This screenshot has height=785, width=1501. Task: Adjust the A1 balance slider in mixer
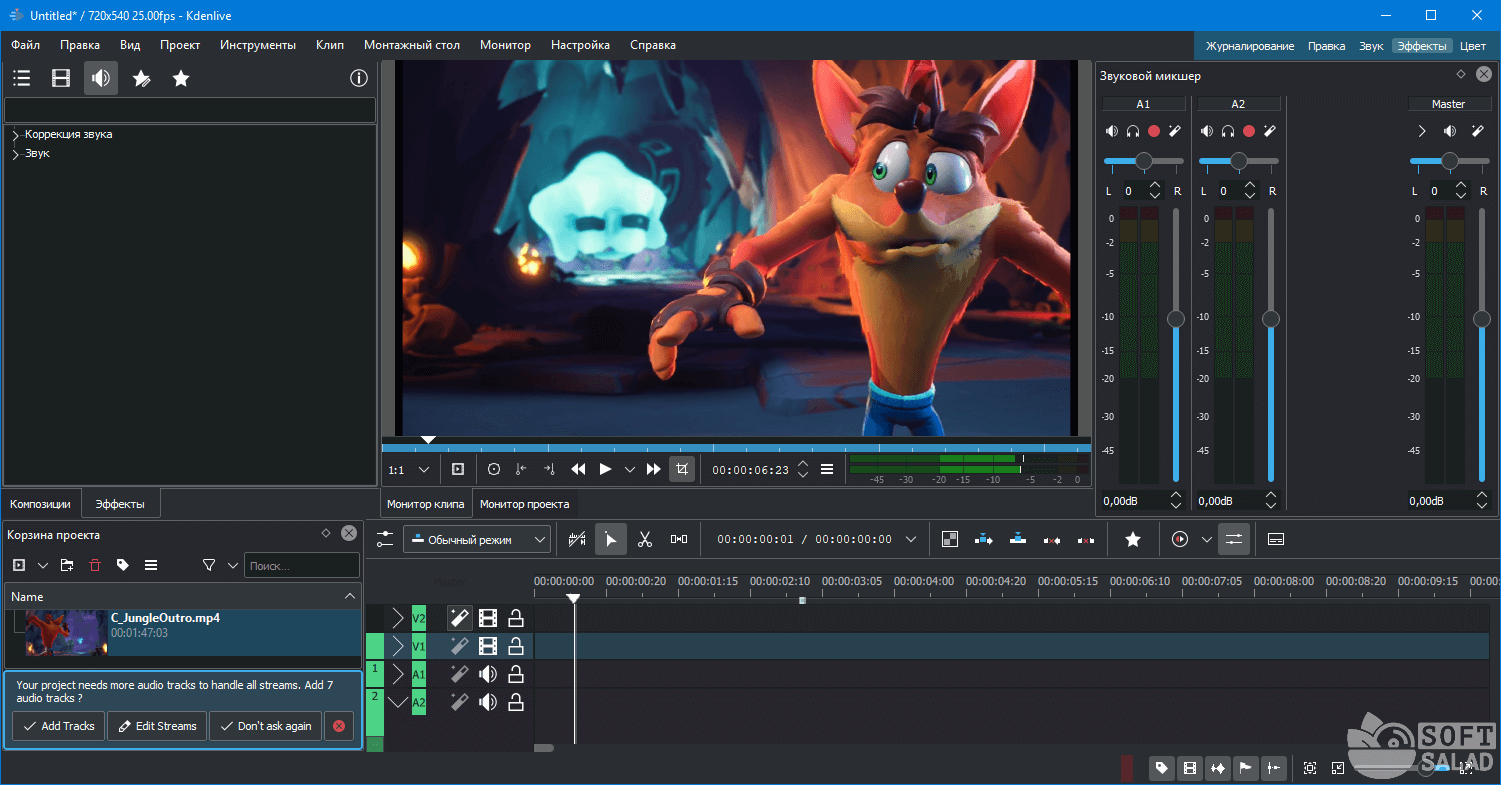tap(1143, 161)
